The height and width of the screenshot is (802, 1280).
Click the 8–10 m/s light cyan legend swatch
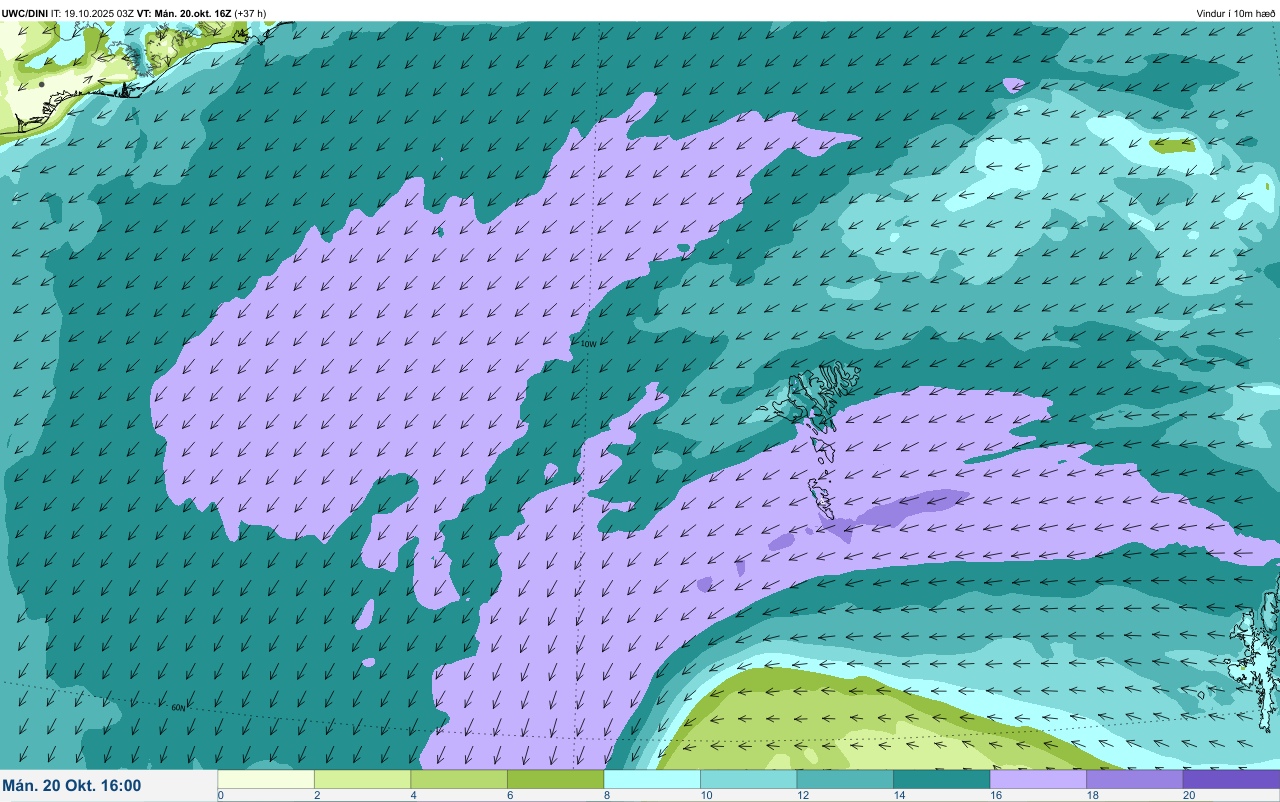(x=652, y=779)
